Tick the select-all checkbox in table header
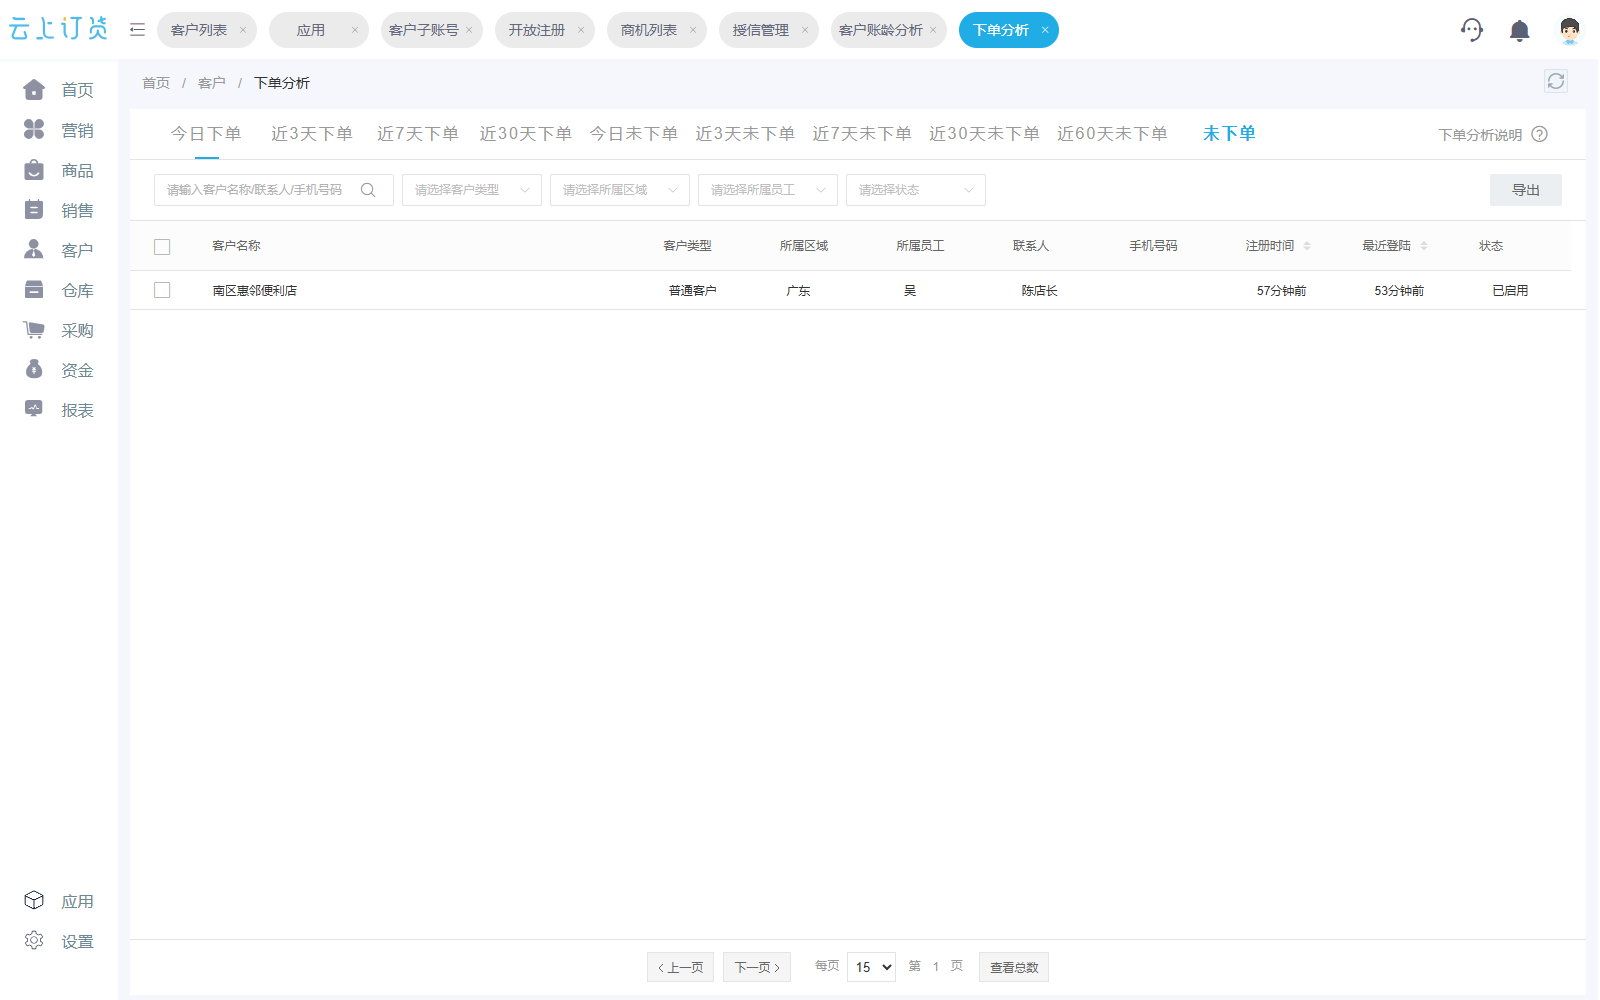 click(x=162, y=246)
